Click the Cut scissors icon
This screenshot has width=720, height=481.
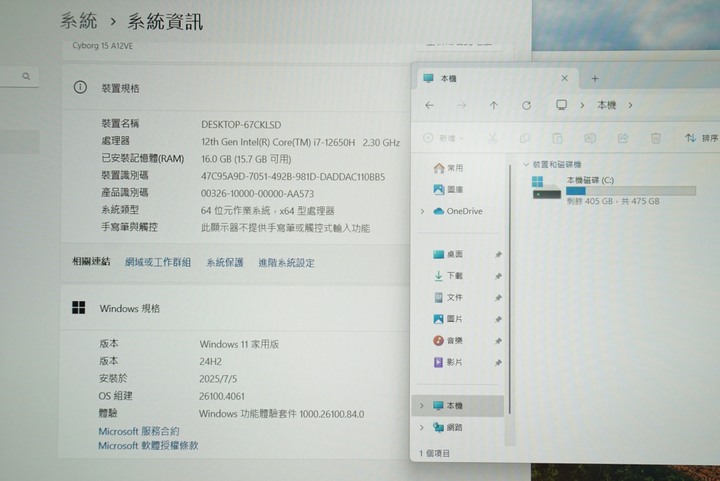(492, 138)
